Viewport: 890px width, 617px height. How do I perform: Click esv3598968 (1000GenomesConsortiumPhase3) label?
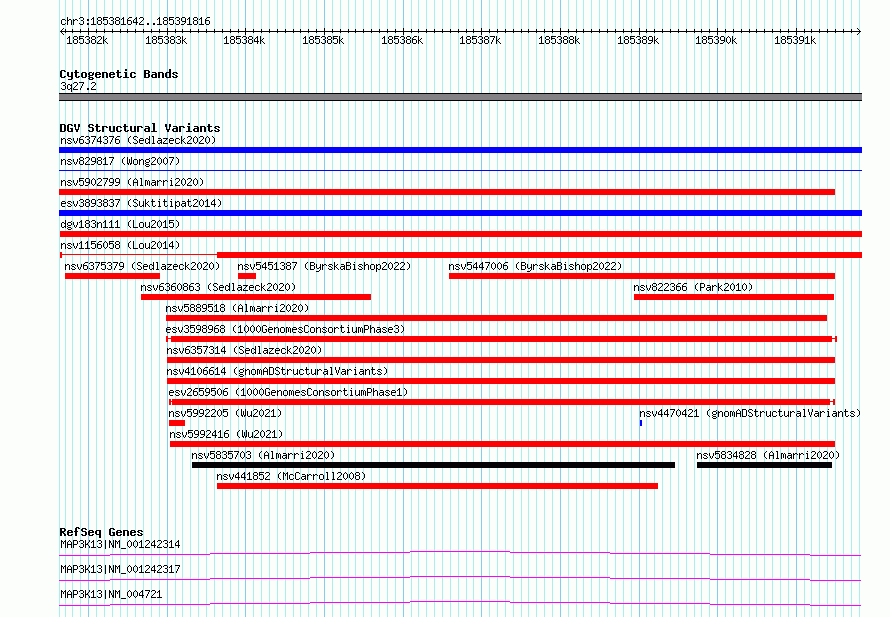point(286,329)
